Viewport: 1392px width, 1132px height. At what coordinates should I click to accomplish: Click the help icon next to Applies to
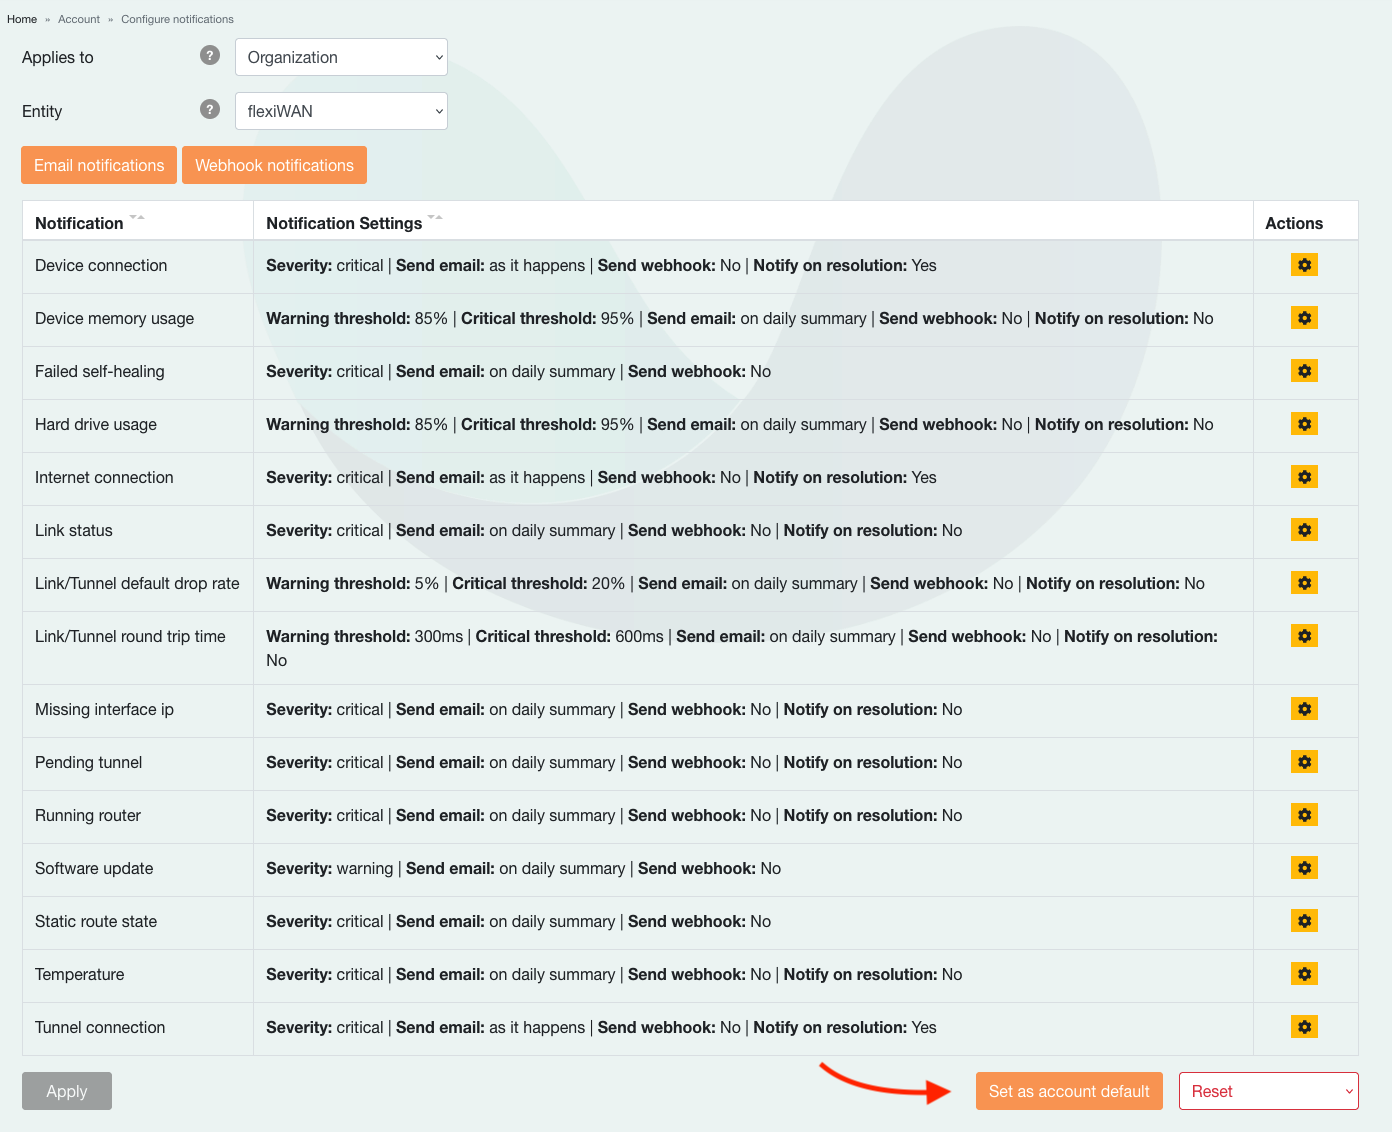coord(210,55)
